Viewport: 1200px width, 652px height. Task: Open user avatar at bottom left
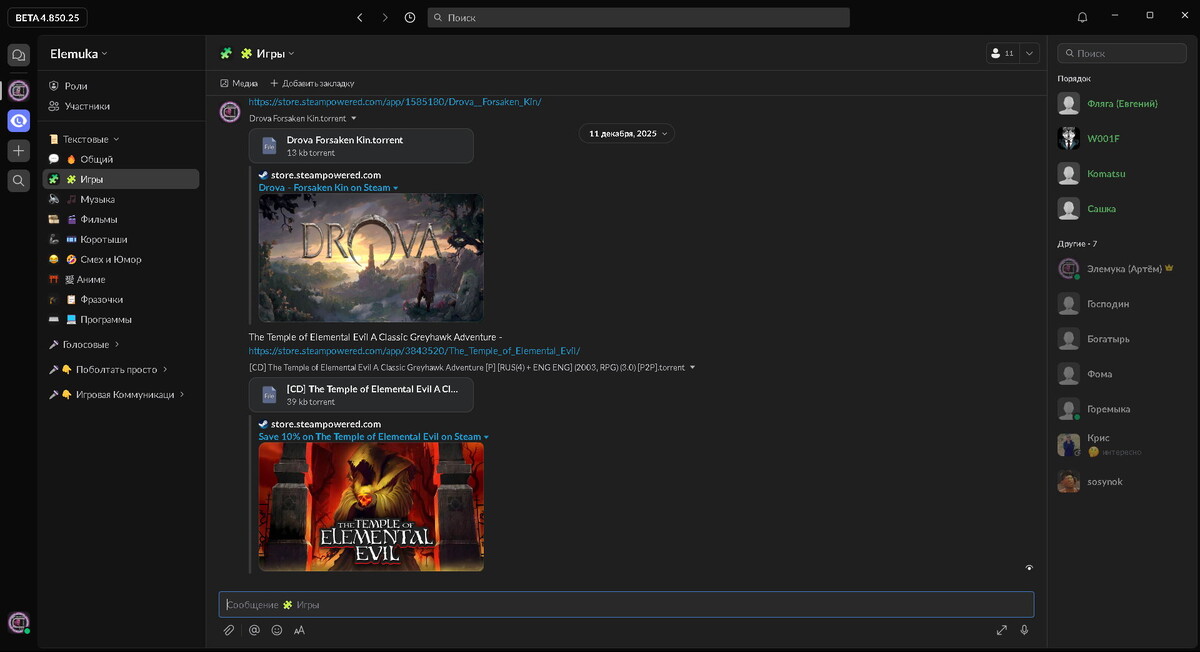pyautogui.click(x=18, y=622)
